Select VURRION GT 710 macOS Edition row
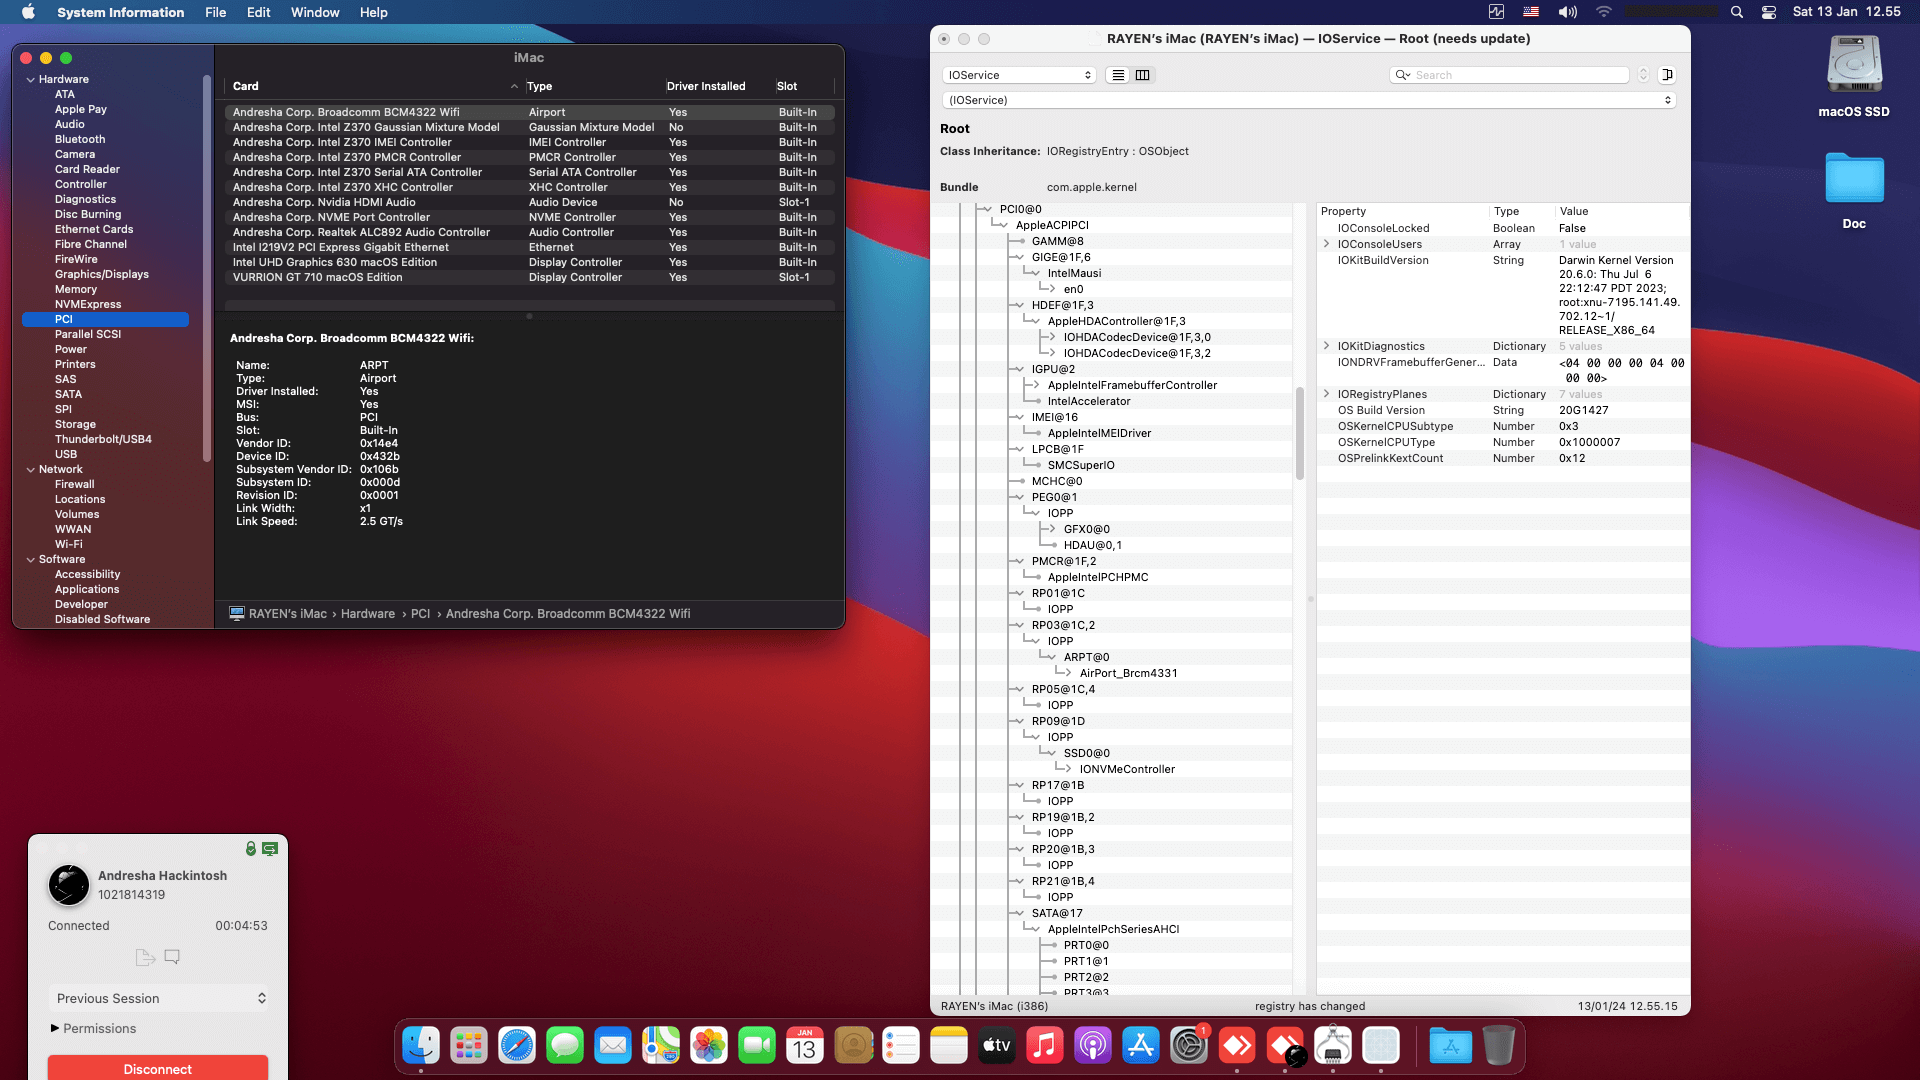 pos(530,277)
